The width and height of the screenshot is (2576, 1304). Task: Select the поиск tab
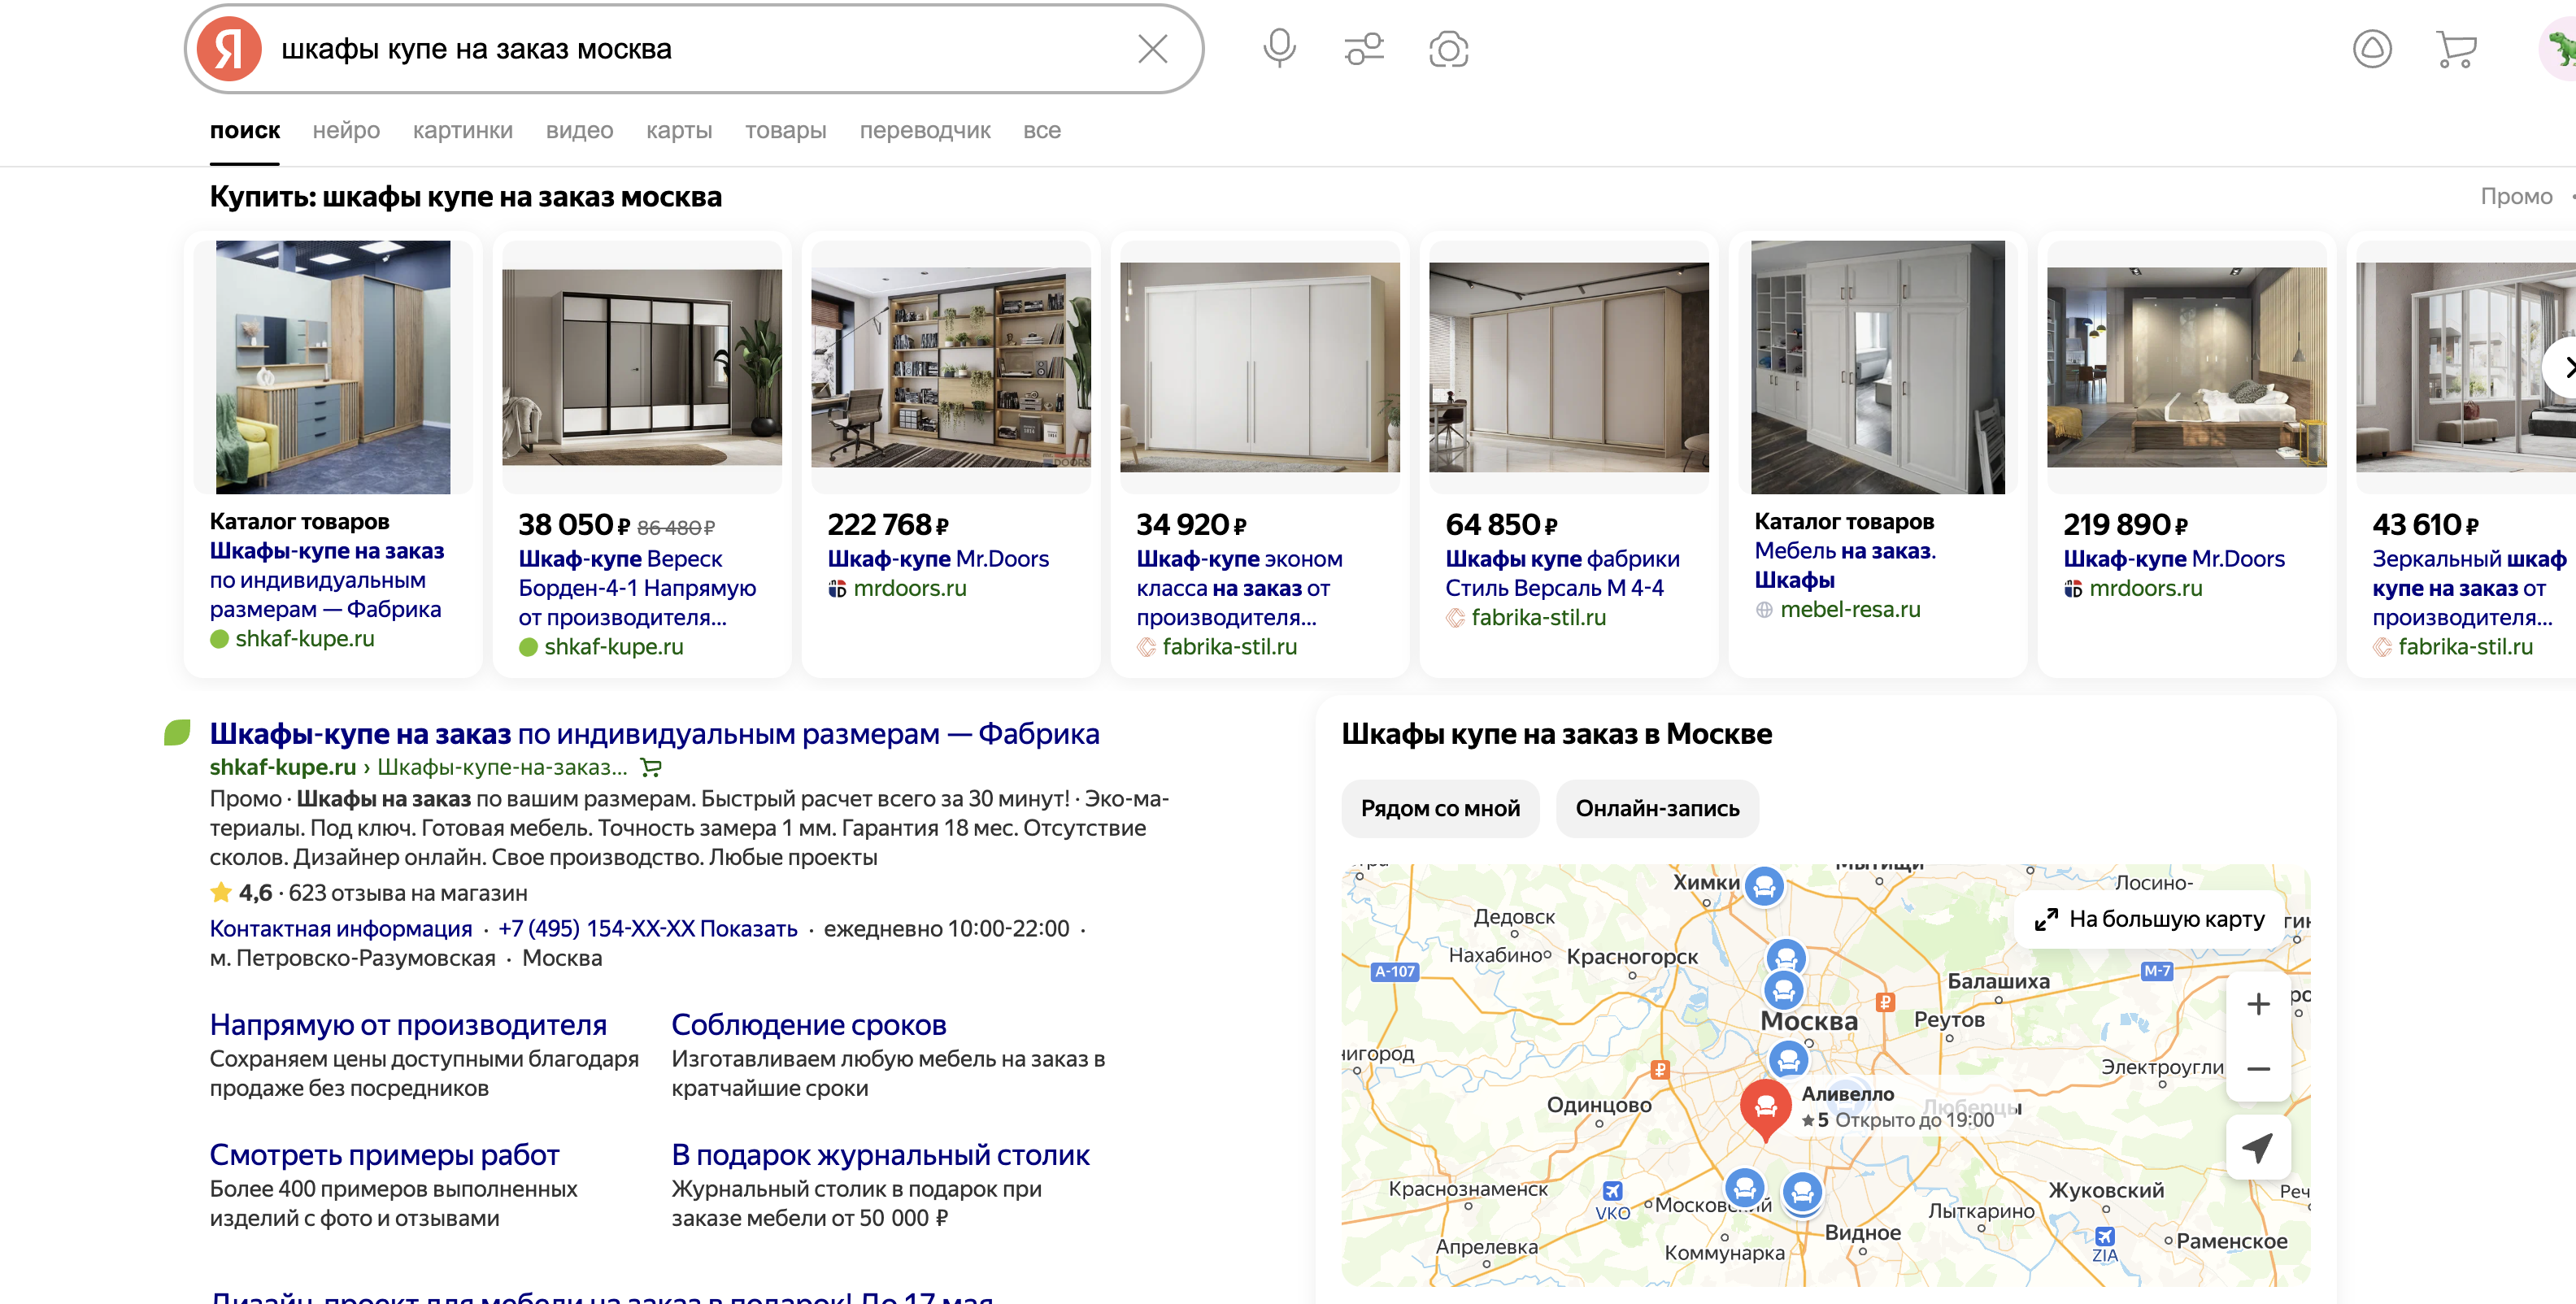pyautogui.click(x=245, y=131)
